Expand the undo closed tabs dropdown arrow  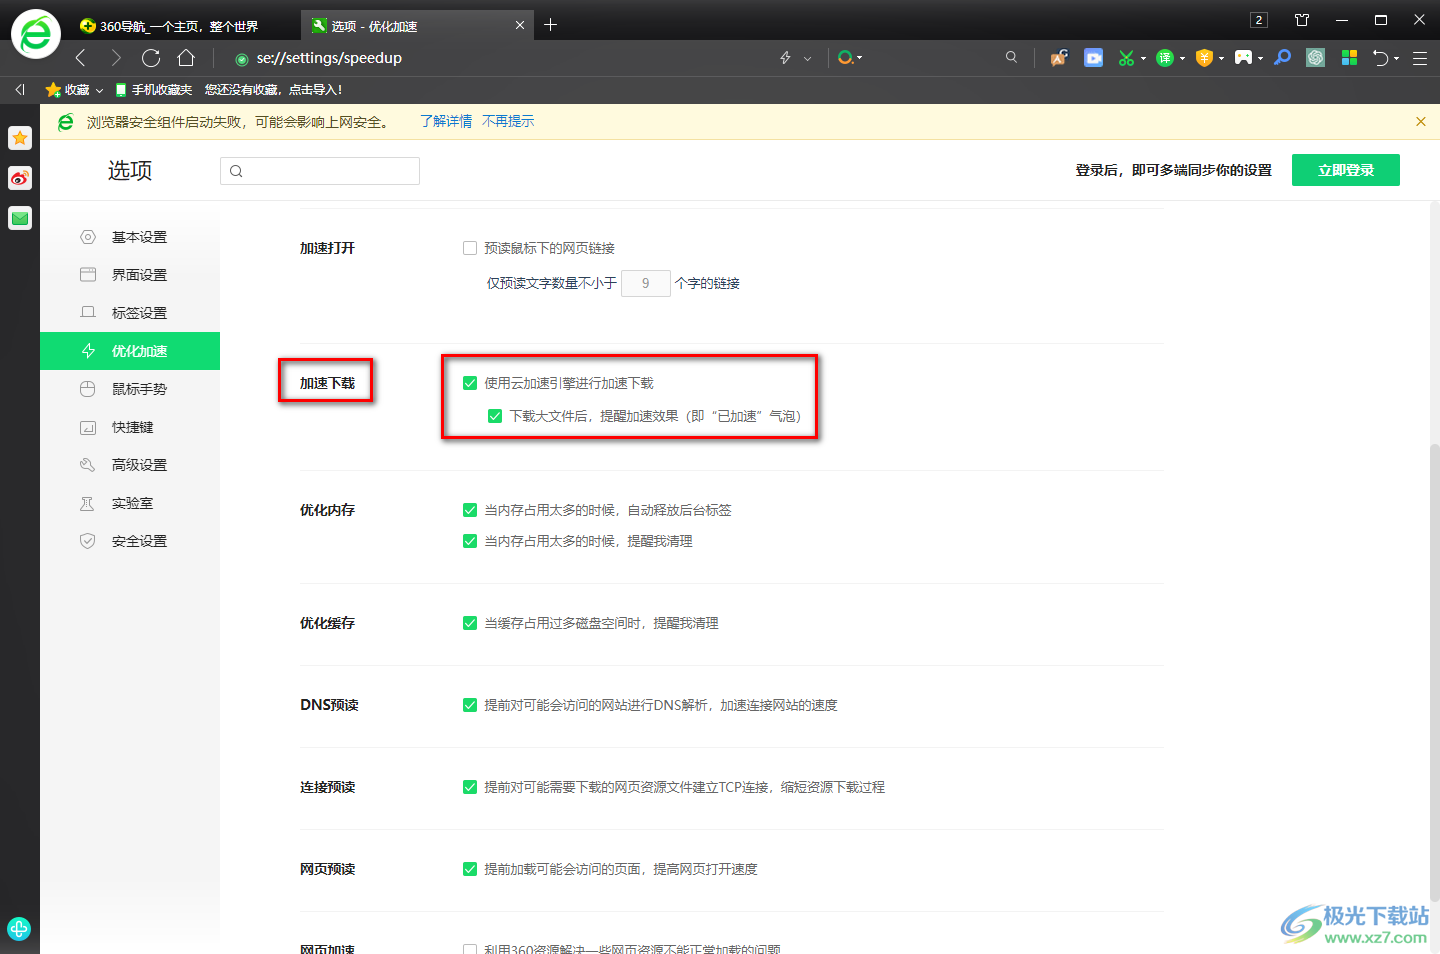pos(1397,59)
